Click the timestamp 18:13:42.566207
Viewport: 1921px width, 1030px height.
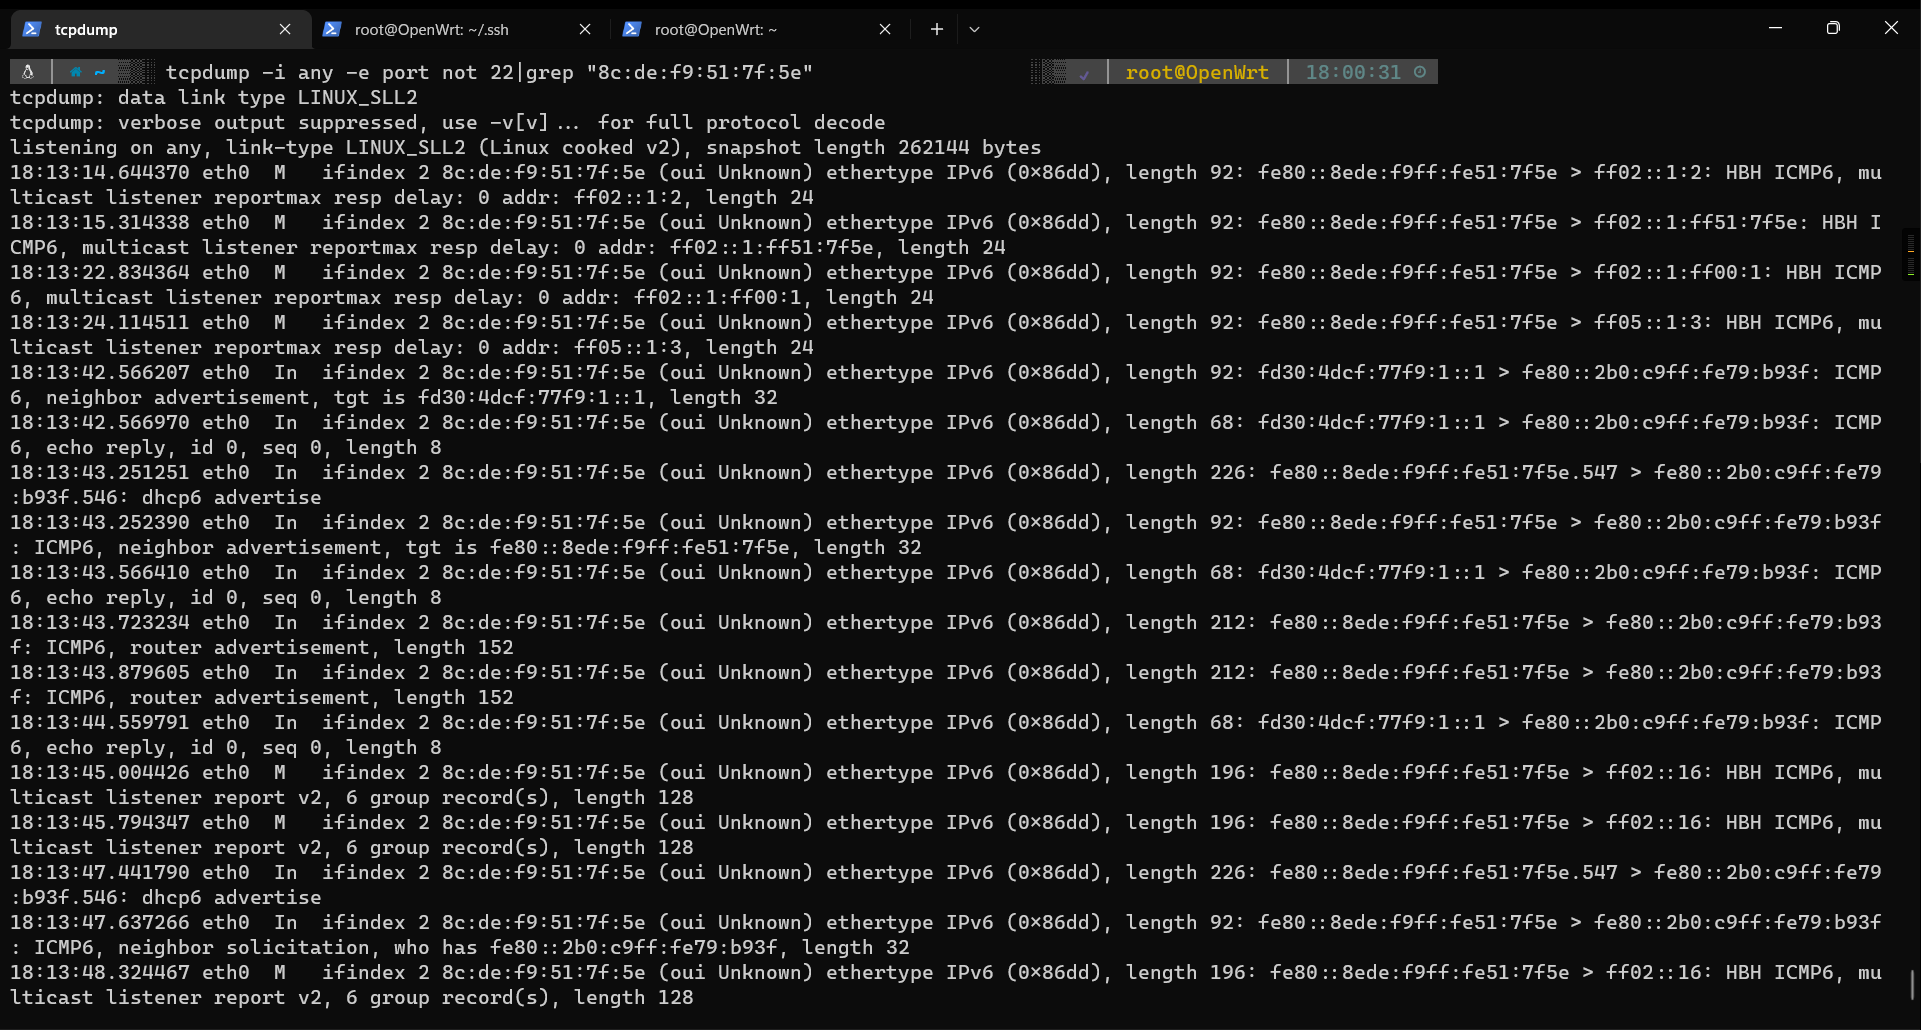coord(100,372)
